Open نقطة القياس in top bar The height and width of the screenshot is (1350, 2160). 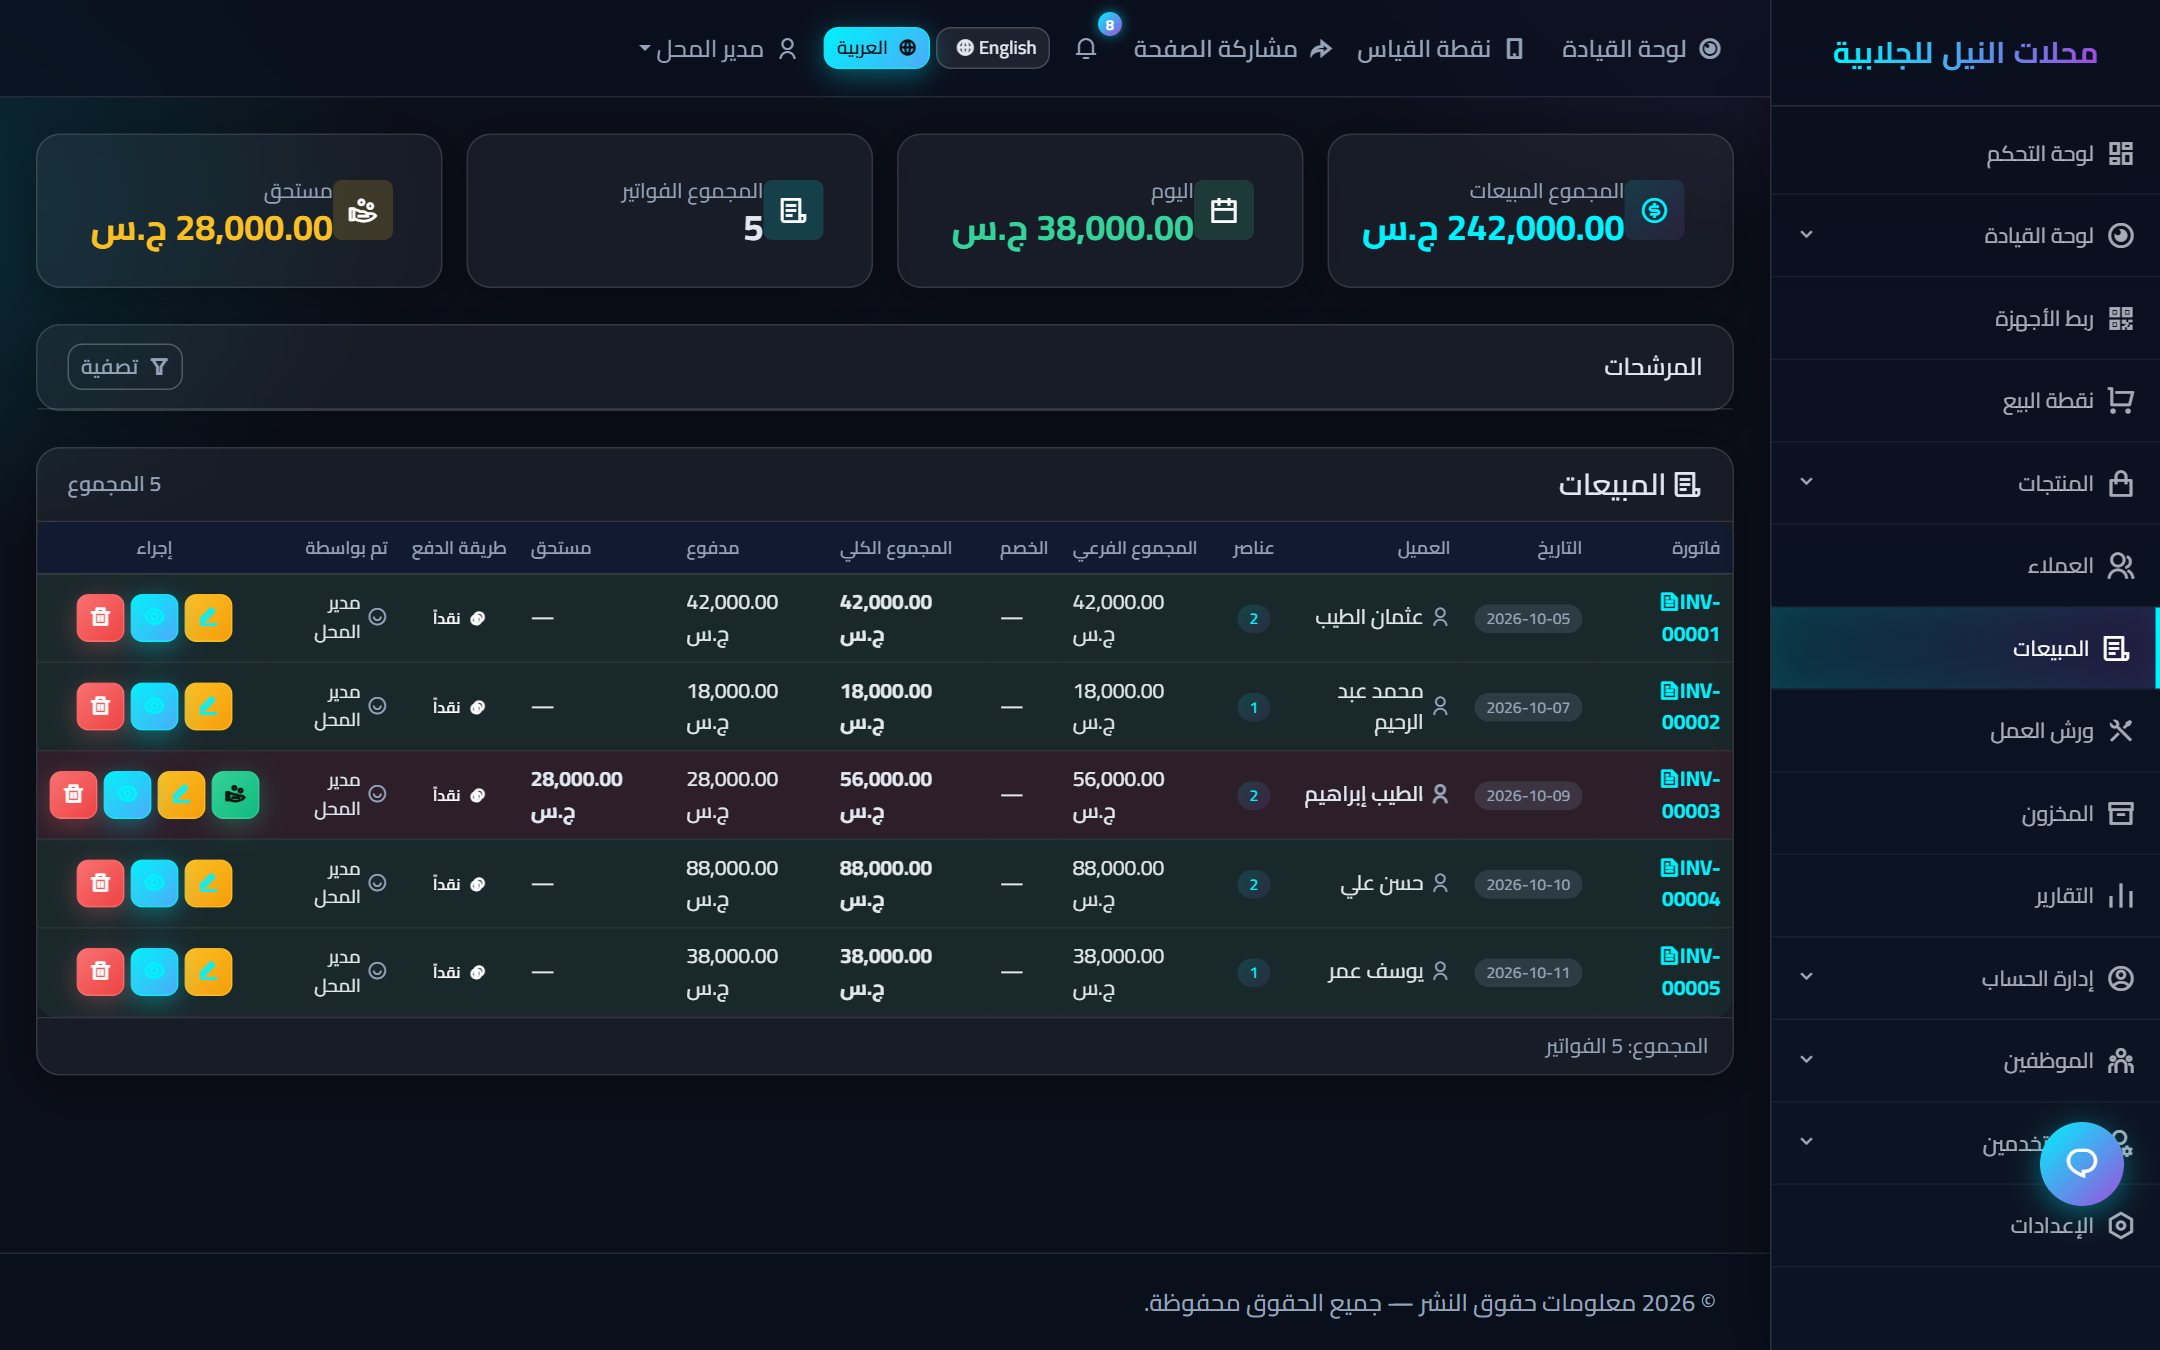1440,49
